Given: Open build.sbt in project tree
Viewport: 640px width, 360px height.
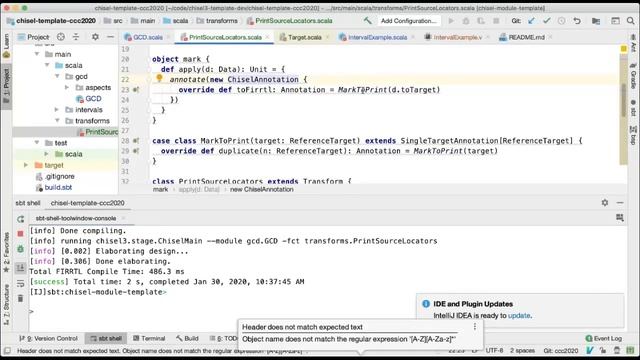Looking at the screenshot, I should [58, 187].
